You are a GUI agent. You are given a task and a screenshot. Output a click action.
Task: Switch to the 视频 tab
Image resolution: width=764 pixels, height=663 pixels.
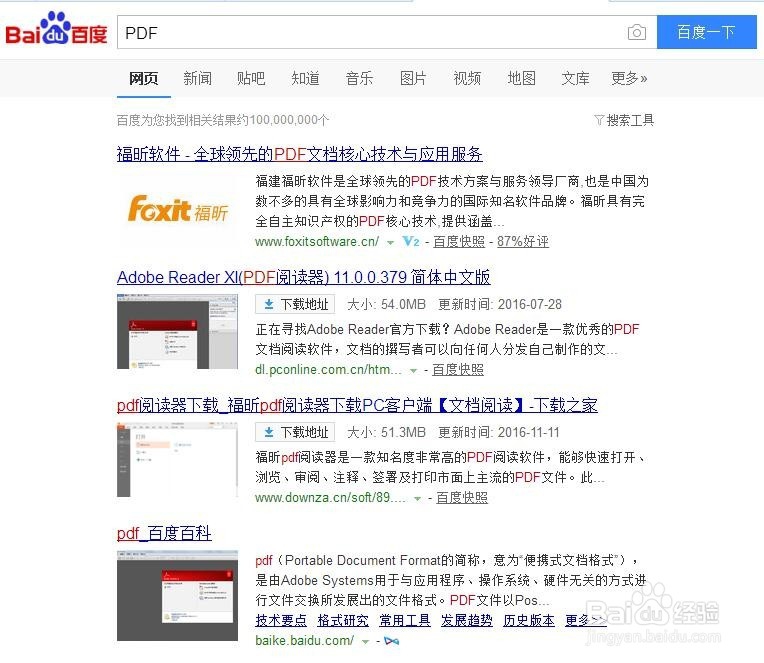tap(467, 78)
